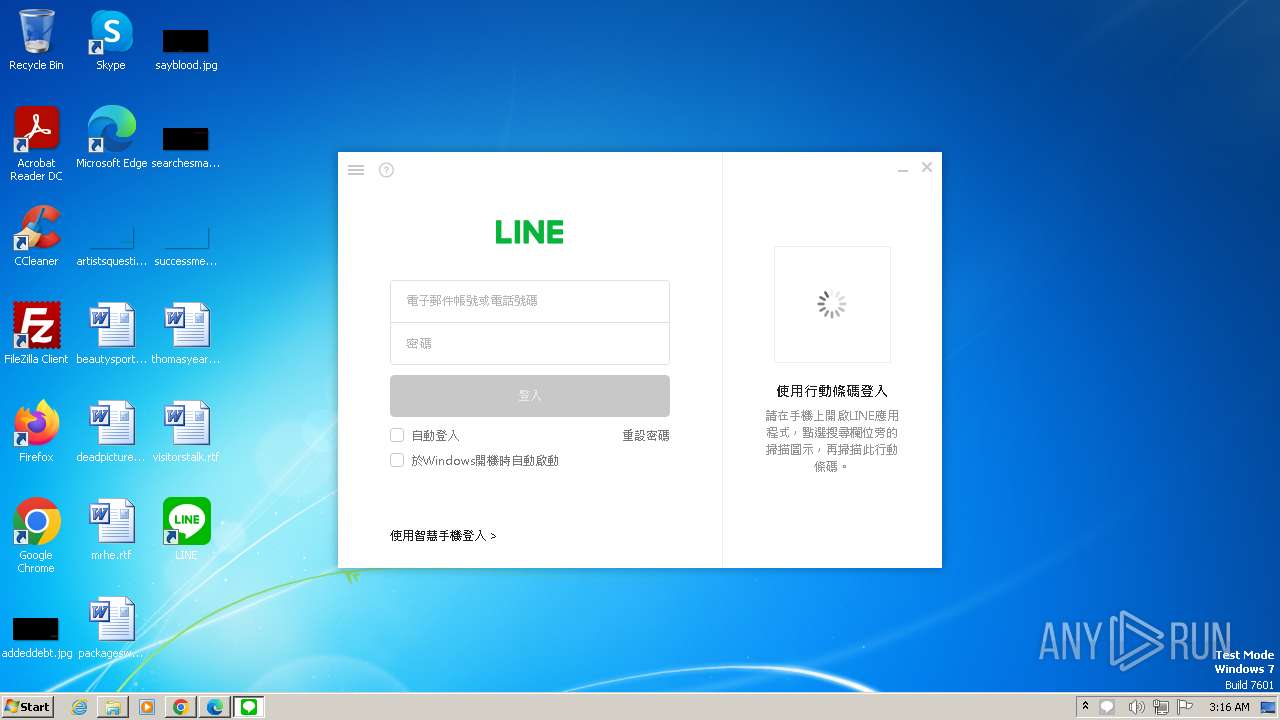Screen dimensions: 1280x720
Task: Select the beautysport... Word document
Action: pos(111,334)
